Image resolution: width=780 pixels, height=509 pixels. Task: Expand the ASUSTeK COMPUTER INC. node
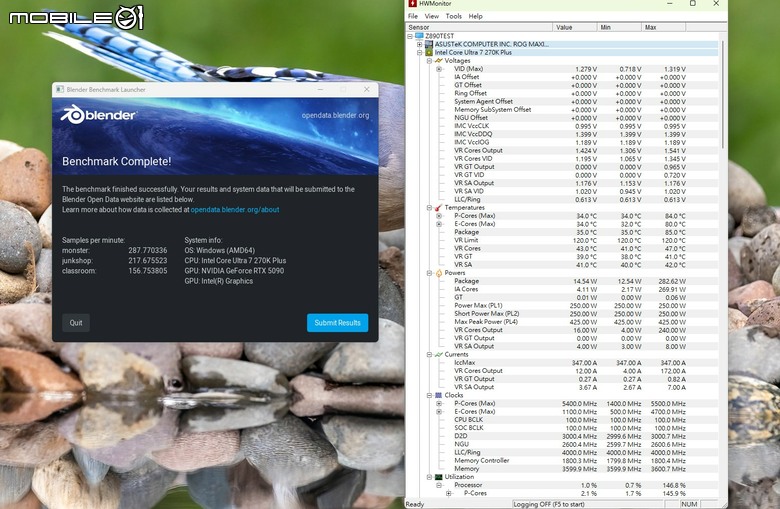tap(419, 44)
